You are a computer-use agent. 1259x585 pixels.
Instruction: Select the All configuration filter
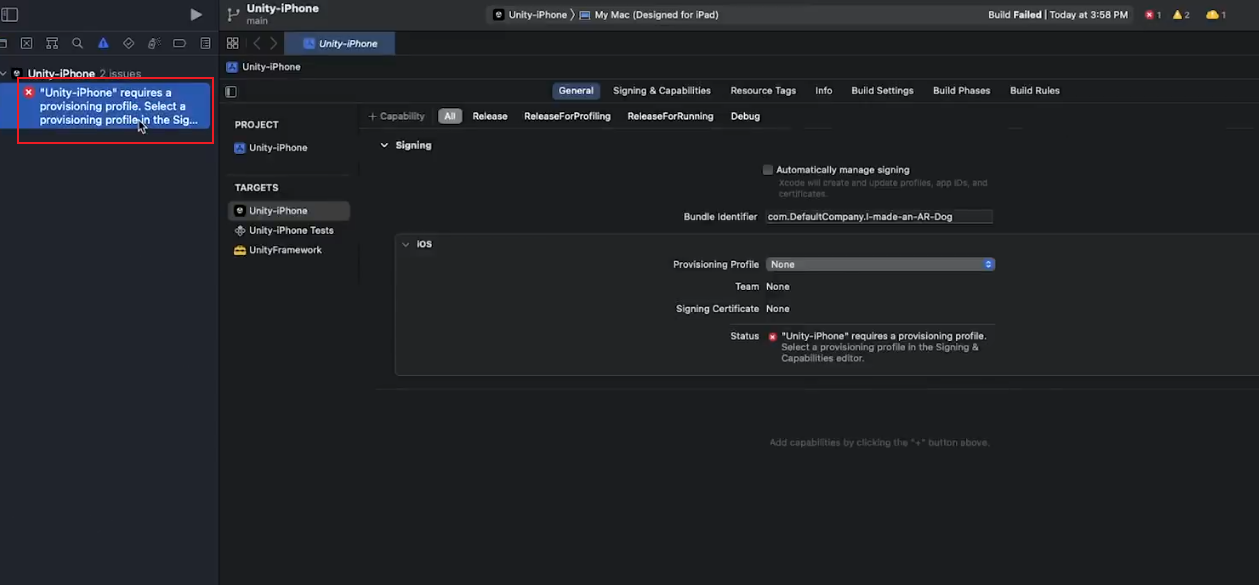click(x=450, y=116)
